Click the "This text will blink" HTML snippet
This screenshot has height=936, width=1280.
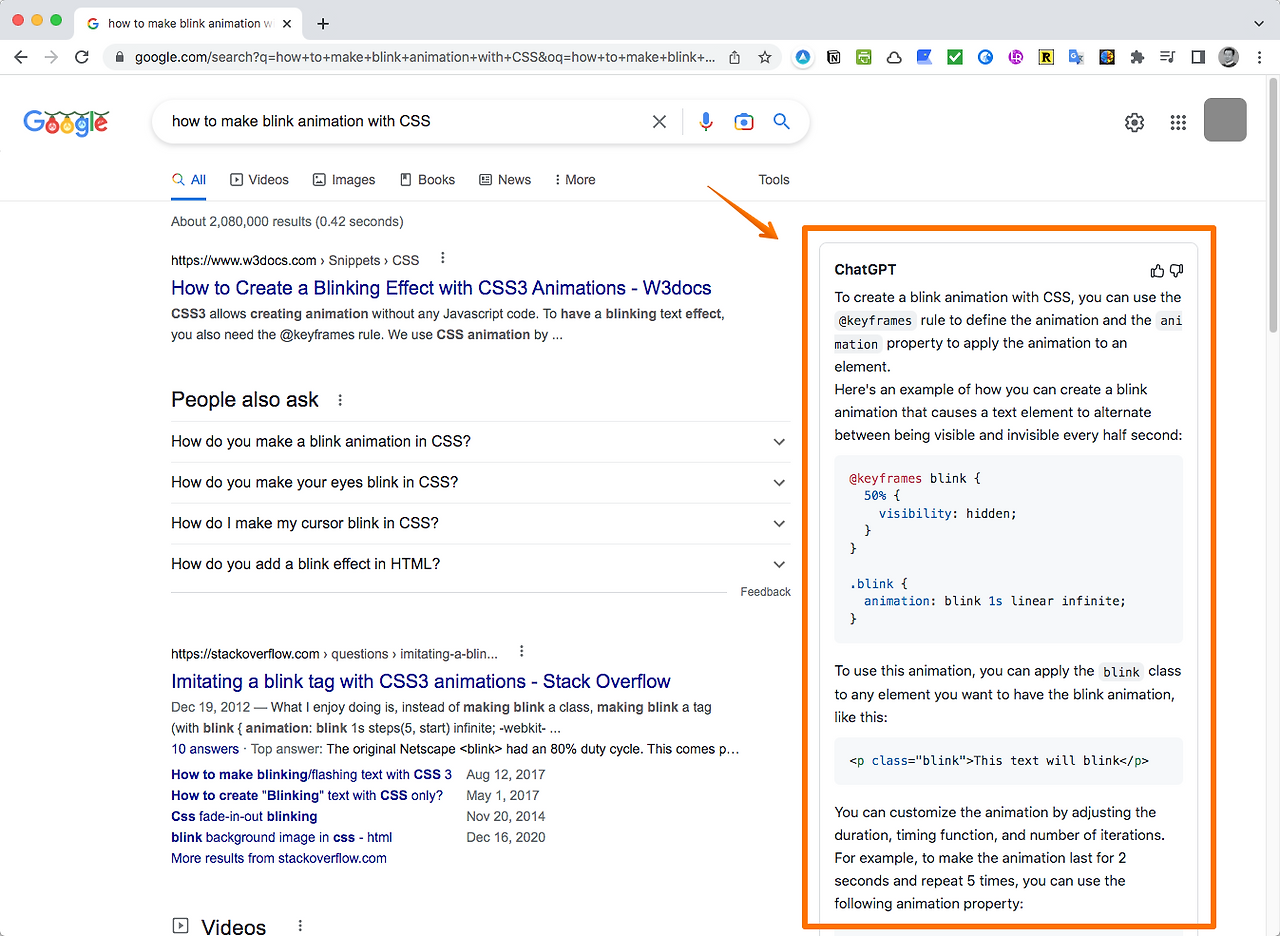point(1009,761)
